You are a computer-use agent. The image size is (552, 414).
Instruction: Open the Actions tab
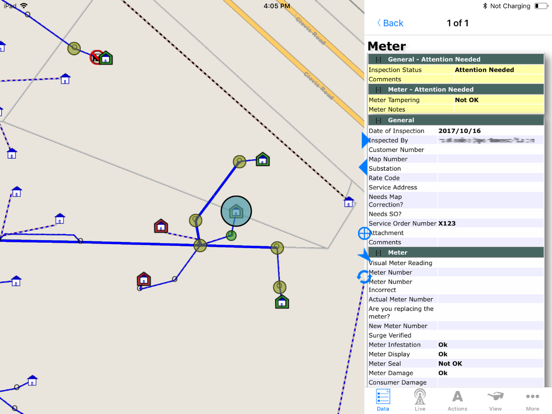[x=457, y=400]
